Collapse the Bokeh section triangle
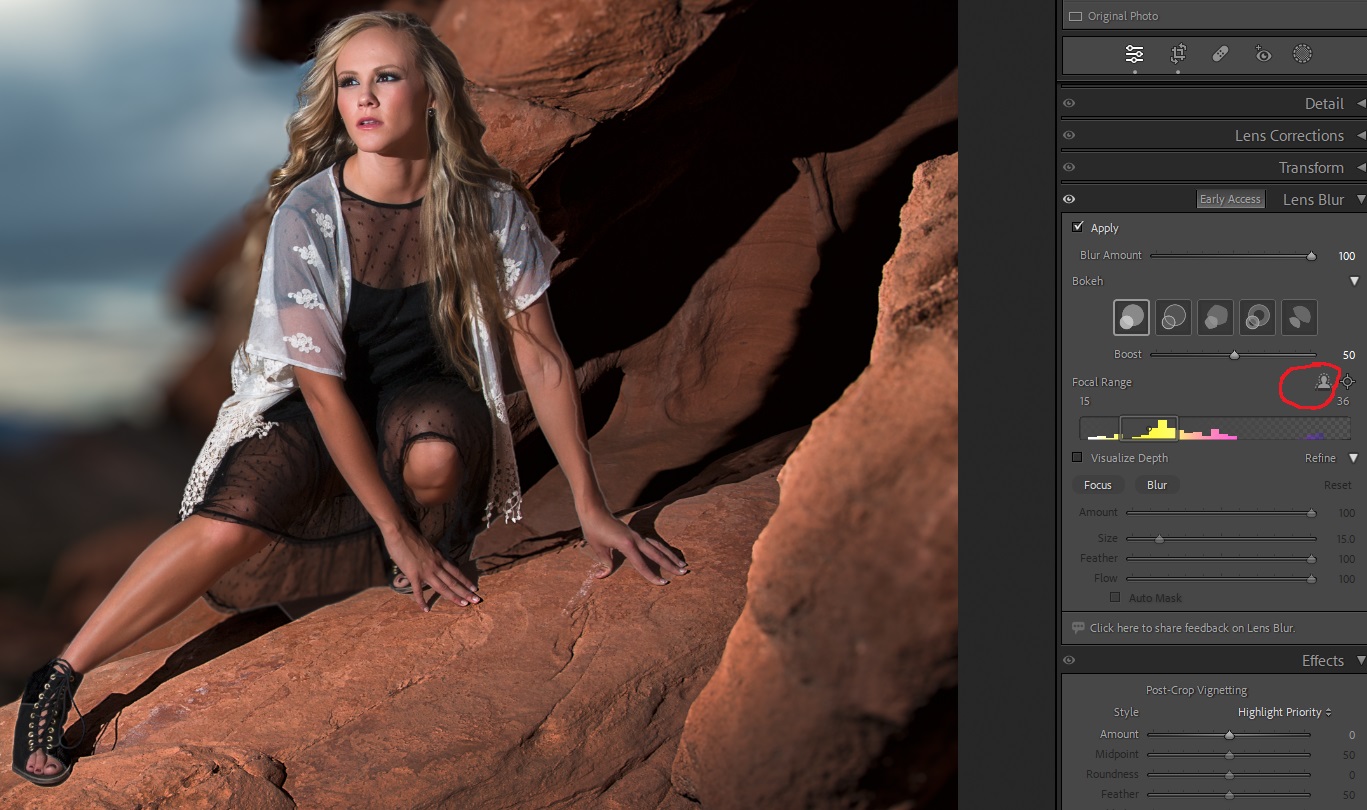Image resolution: width=1367 pixels, height=810 pixels. point(1354,281)
